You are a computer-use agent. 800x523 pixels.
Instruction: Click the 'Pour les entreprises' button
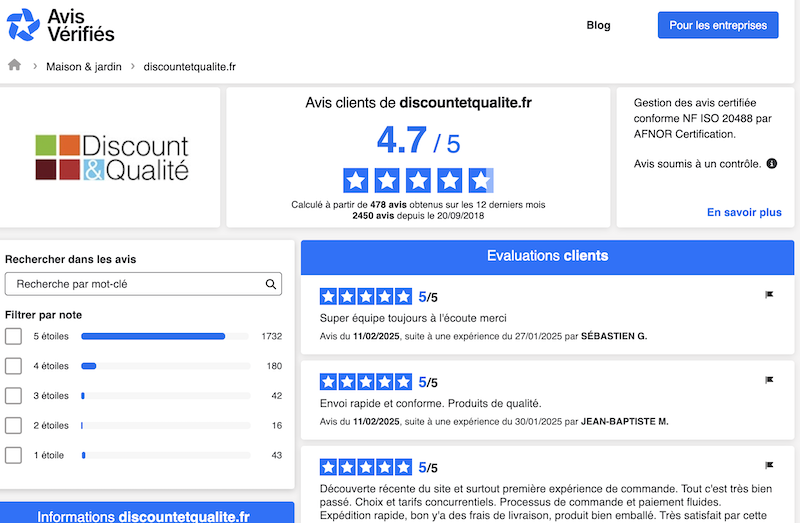[717, 25]
